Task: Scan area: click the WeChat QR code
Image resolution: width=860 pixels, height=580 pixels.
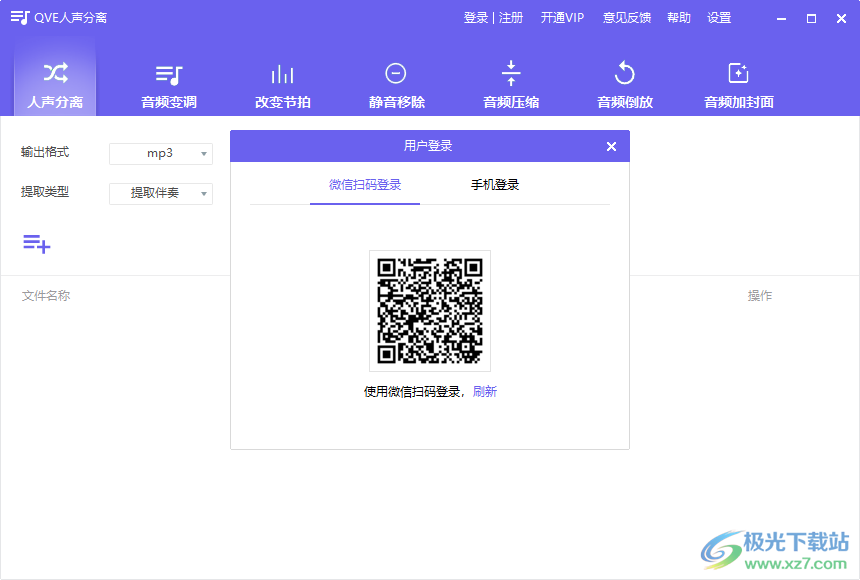Action: (x=429, y=310)
